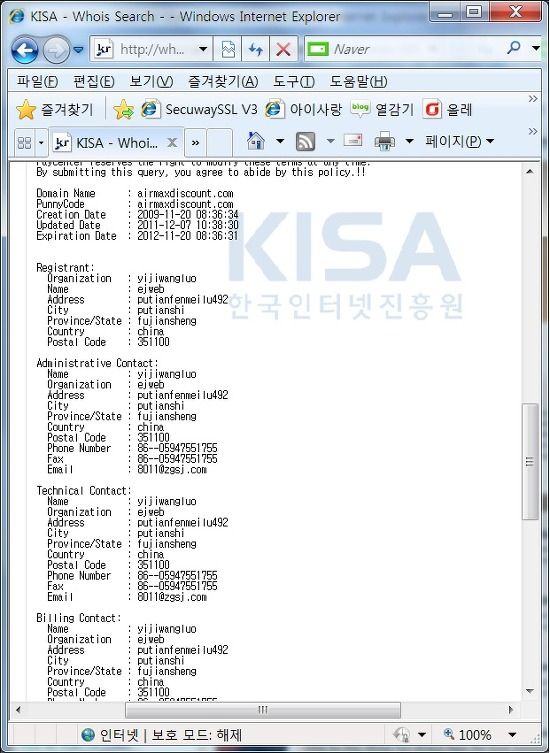The width and height of the screenshot is (550, 753).
Task: Click the Updated Date 2011-12-07 value
Action: [x=187, y=225]
